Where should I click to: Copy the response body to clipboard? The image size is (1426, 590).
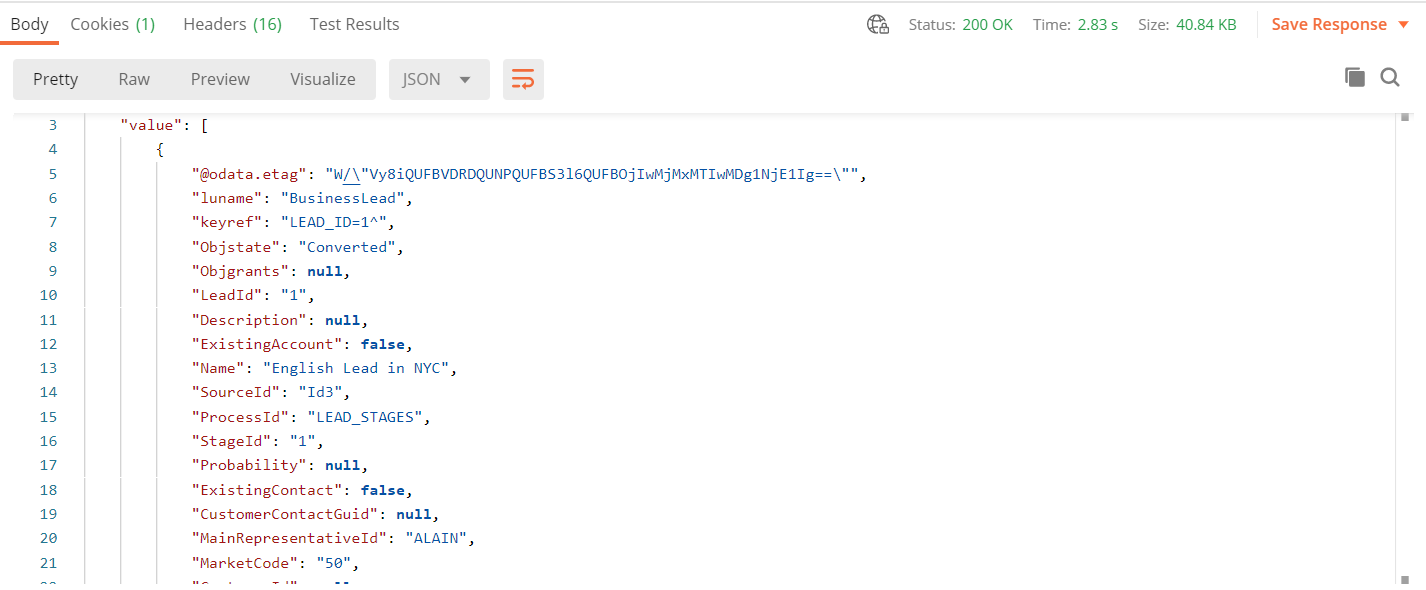pyautogui.click(x=1355, y=77)
